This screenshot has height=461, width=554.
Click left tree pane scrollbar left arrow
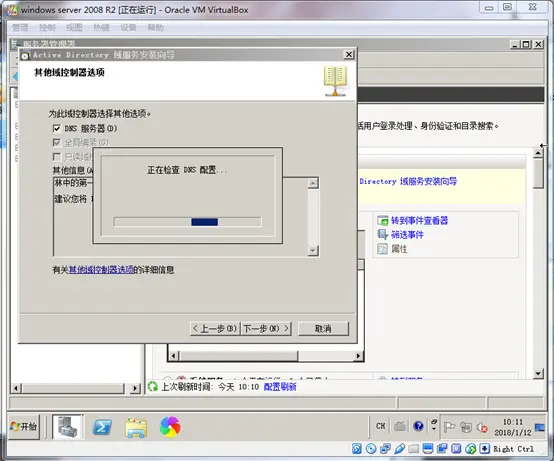(16, 389)
